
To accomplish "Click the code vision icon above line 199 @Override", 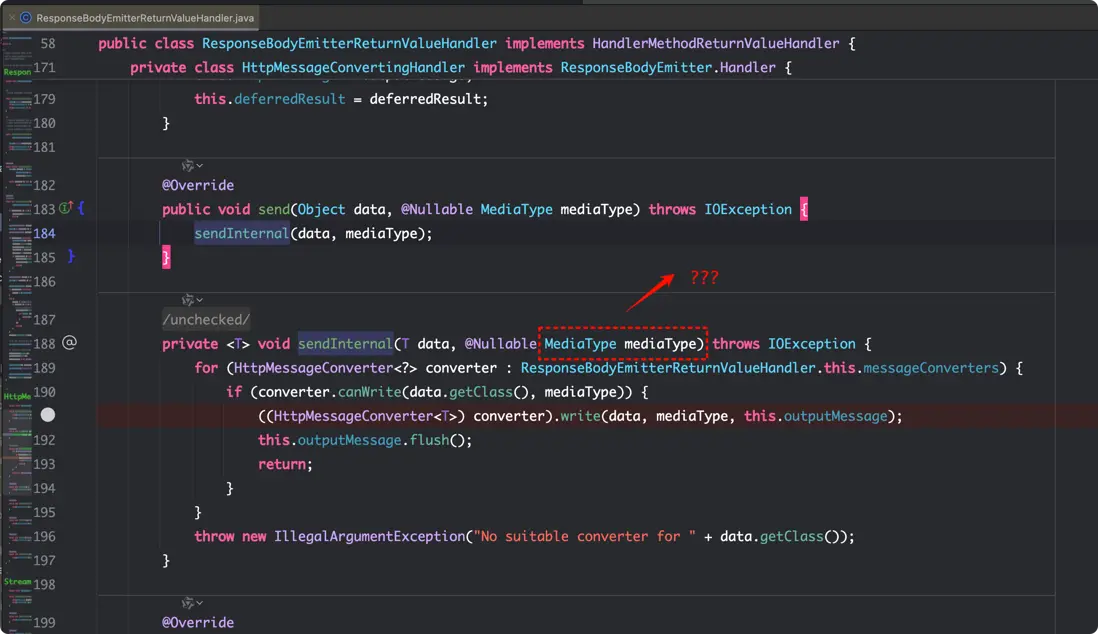I will click(187, 602).
